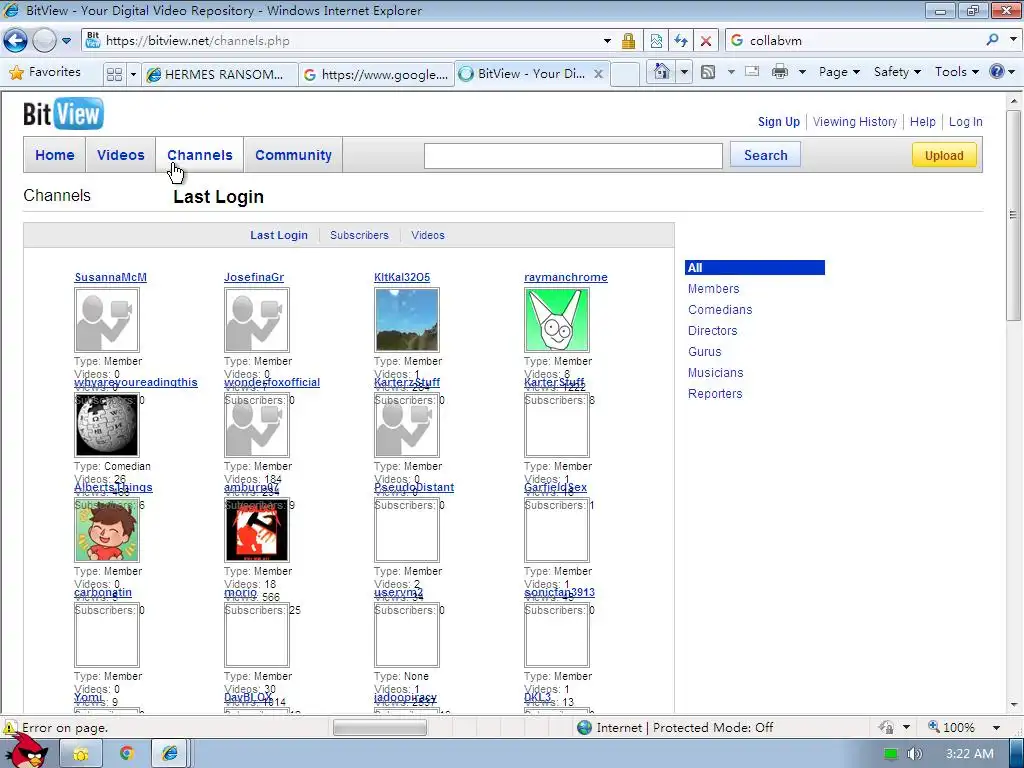
Task: Expand the Print dropdown arrow
Action: (802, 72)
